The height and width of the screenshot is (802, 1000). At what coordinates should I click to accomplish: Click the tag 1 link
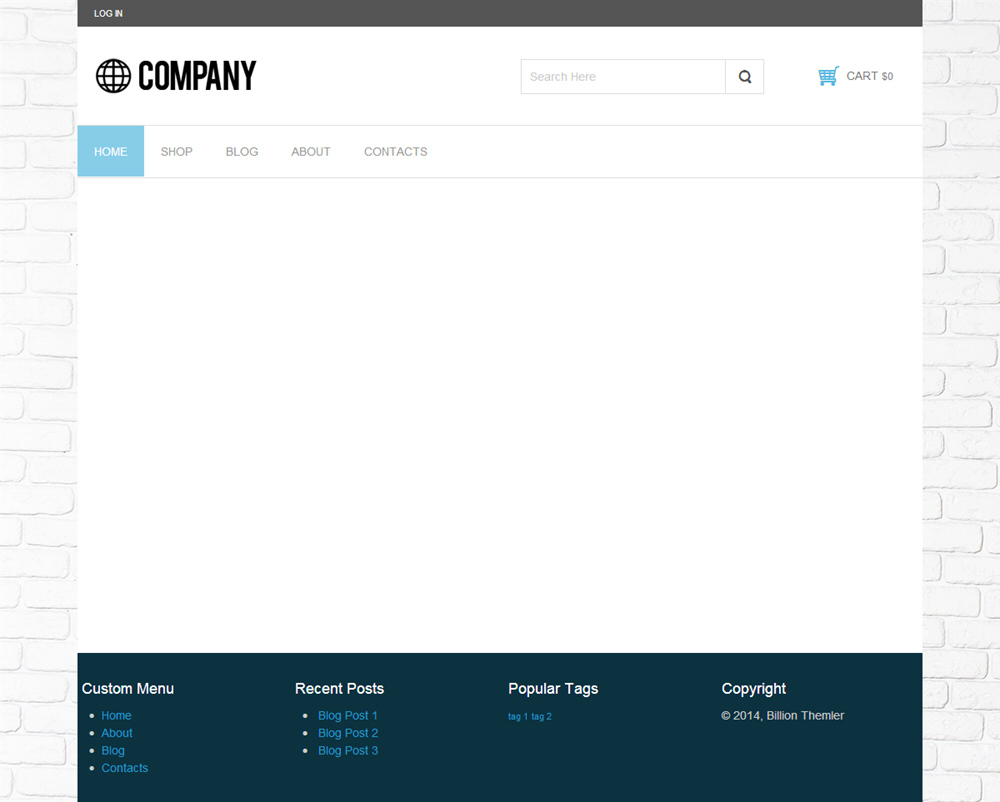click(518, 717)
